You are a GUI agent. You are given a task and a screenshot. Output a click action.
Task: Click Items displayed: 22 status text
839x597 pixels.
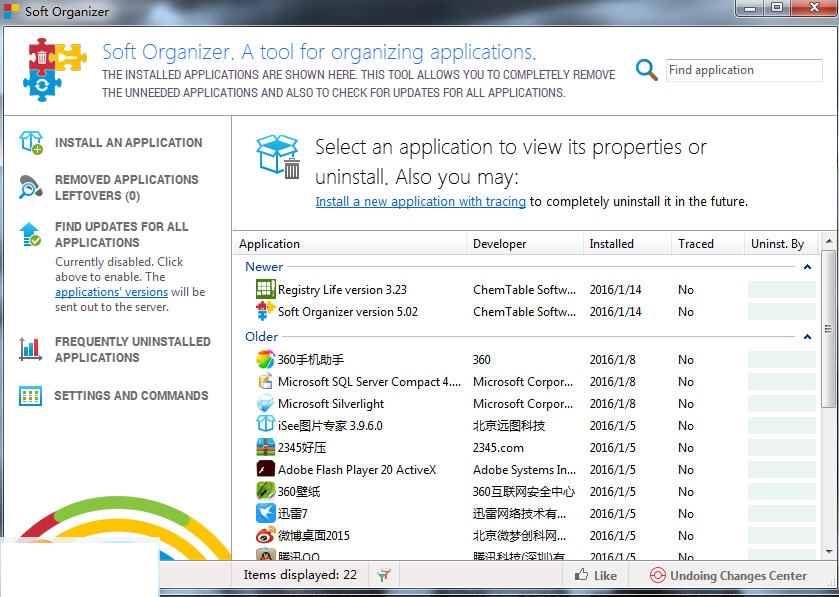click(x=300, y=575)
